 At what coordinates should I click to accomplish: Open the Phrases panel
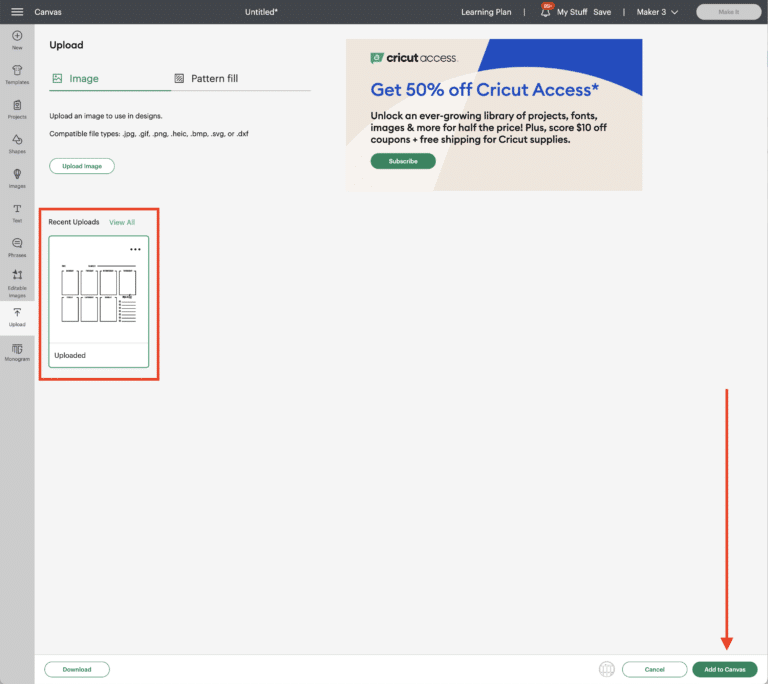(x=17, y=246)
